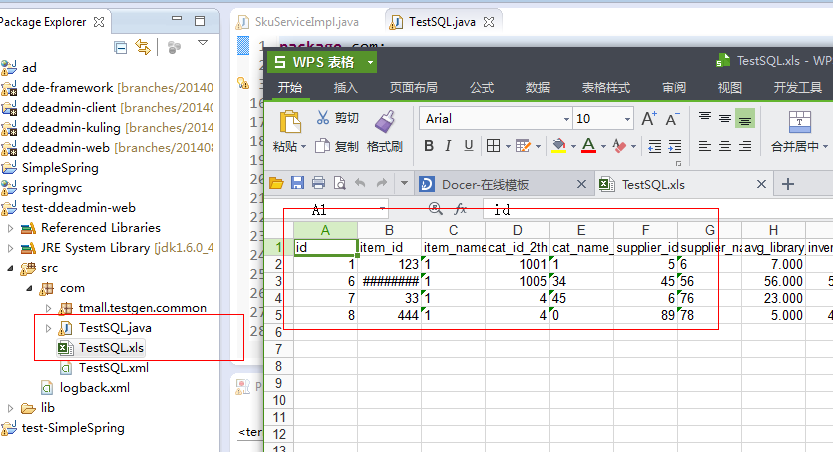Image resolution: width=833 pixels, height=452 pixels.
Task: Switch to the 插入 (Insert) ribbon tab
Action: 345,88
